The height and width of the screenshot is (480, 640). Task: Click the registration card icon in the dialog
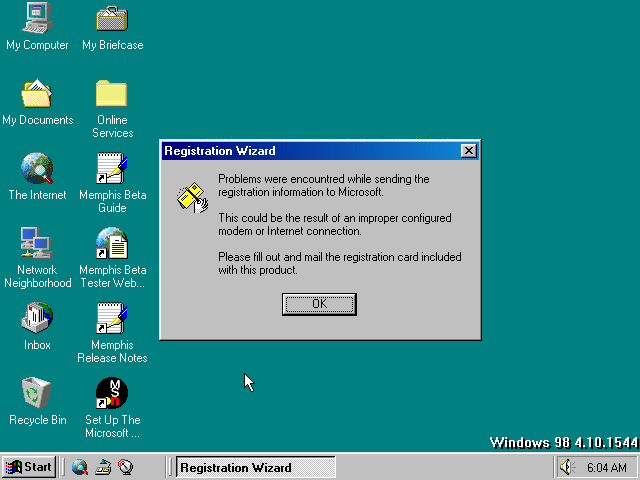(x=193, y=198)
